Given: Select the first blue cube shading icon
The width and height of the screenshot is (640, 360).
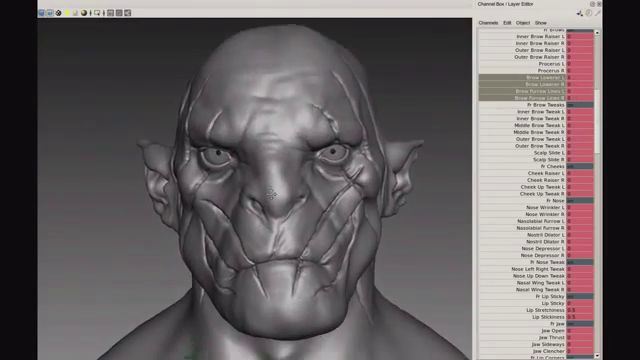Looking at the screenshot, I should [41, 13].
